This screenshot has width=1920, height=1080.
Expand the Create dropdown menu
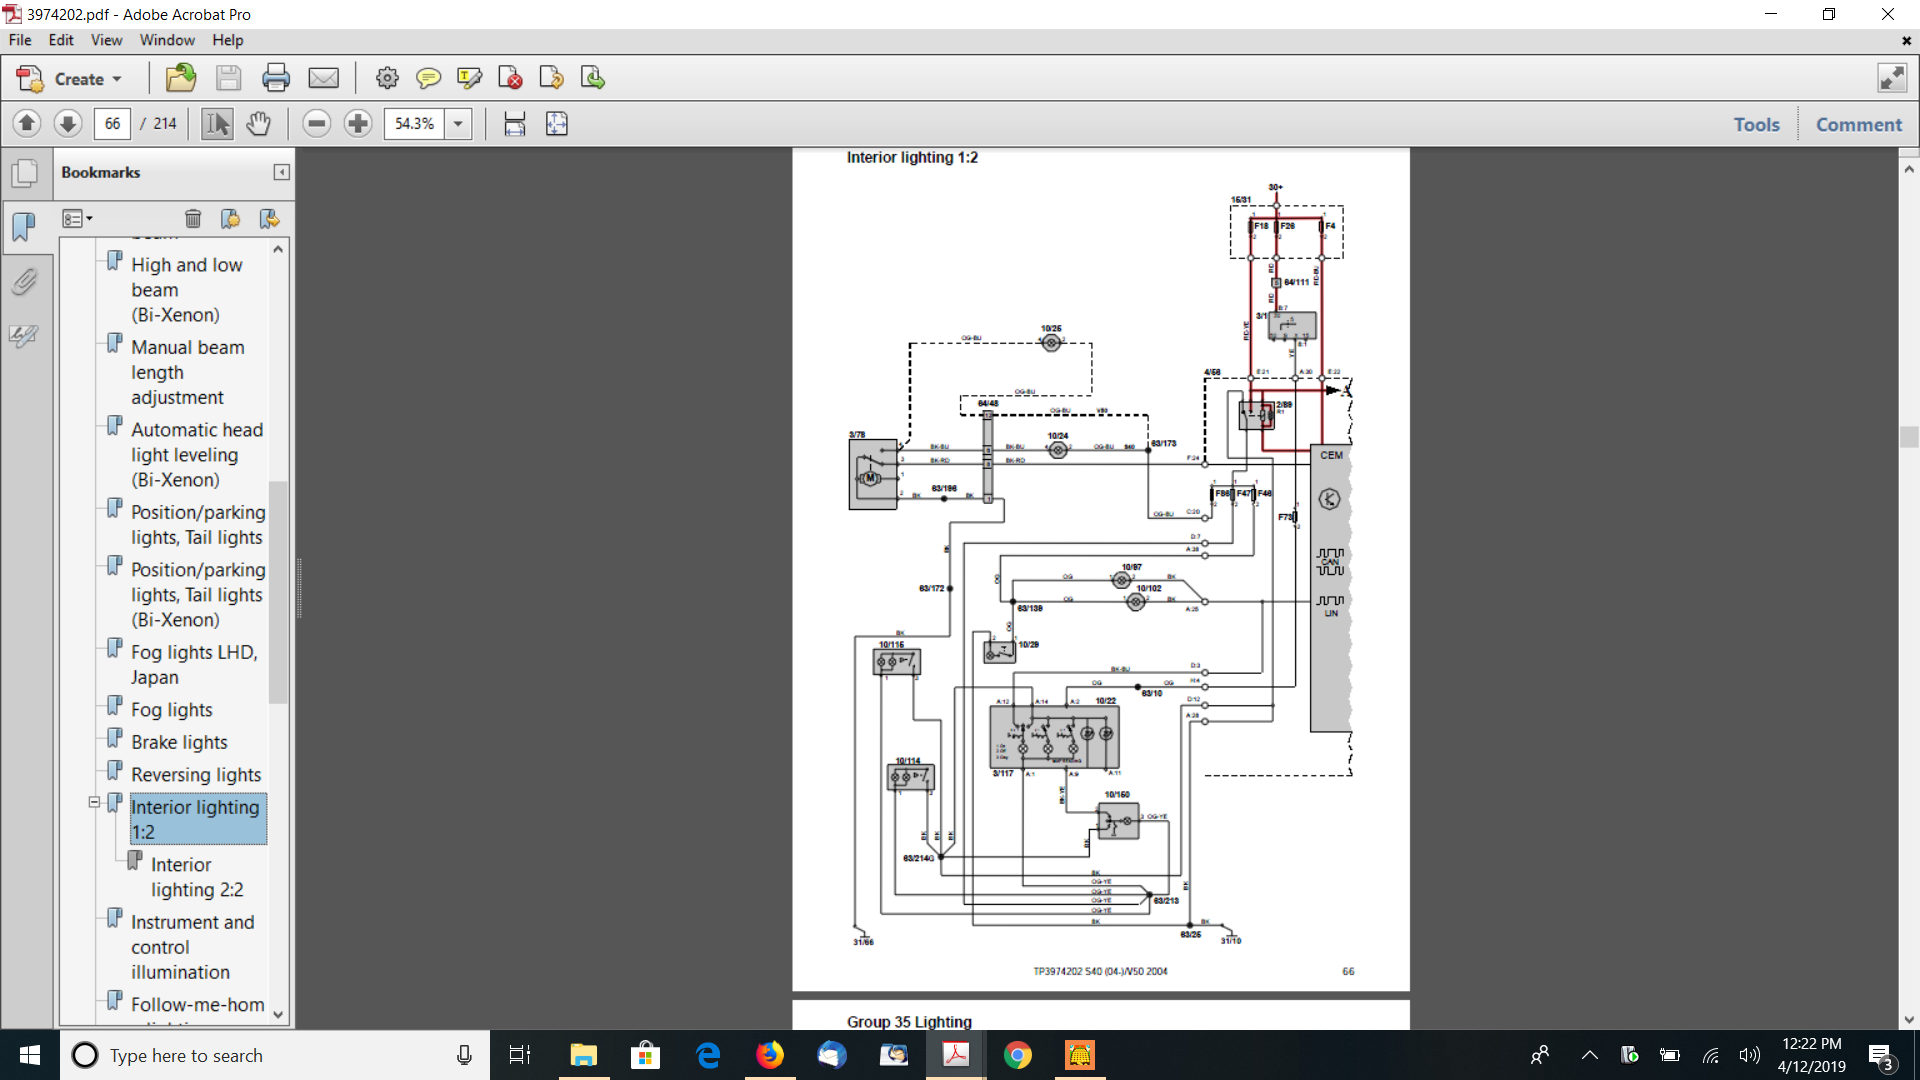pos(117,79)
